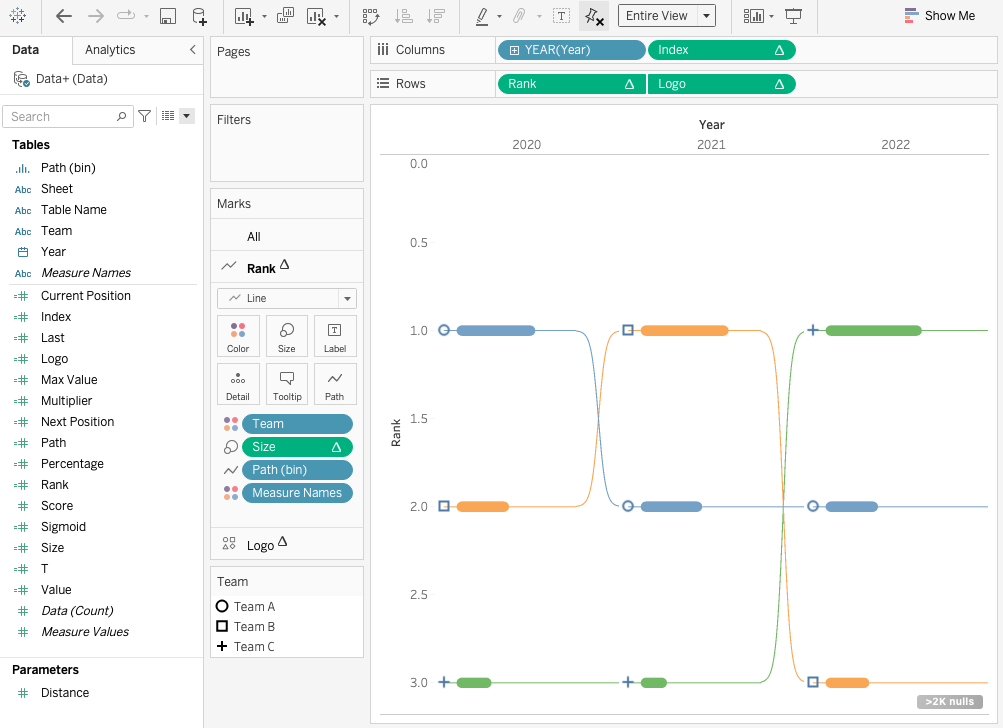The image size is (1003, 728).
Task: Click the Search field in Data pane
Action: (68, 116)
